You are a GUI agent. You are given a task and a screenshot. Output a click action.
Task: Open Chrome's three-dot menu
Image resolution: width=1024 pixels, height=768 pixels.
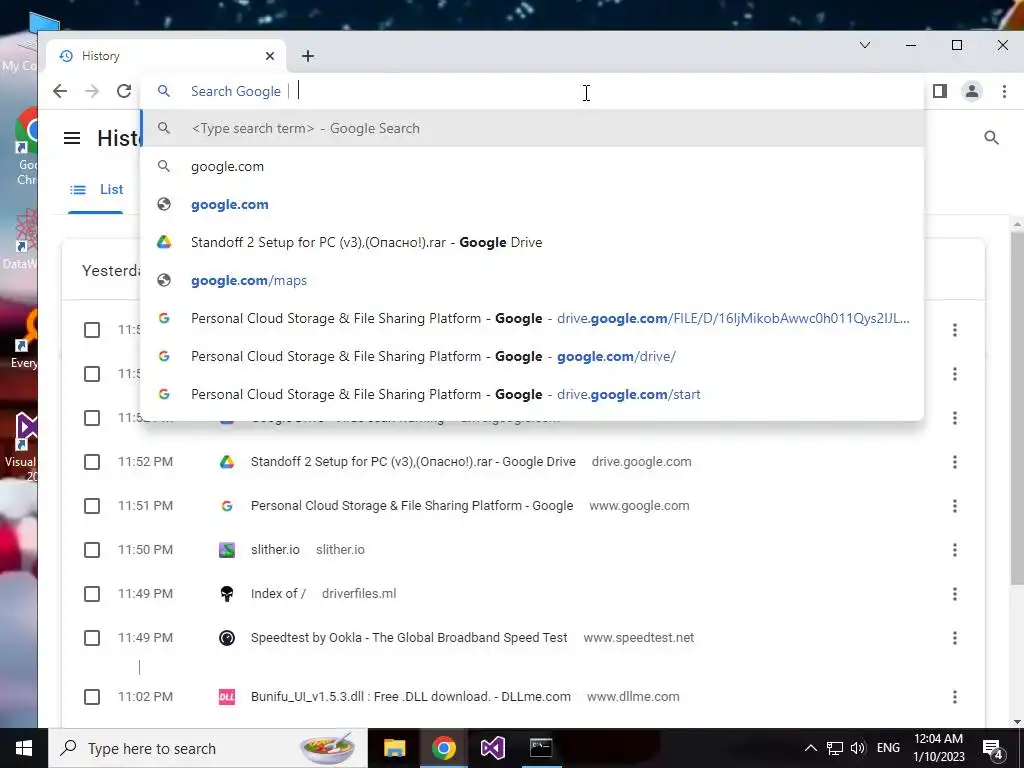tap(1004, 91)
